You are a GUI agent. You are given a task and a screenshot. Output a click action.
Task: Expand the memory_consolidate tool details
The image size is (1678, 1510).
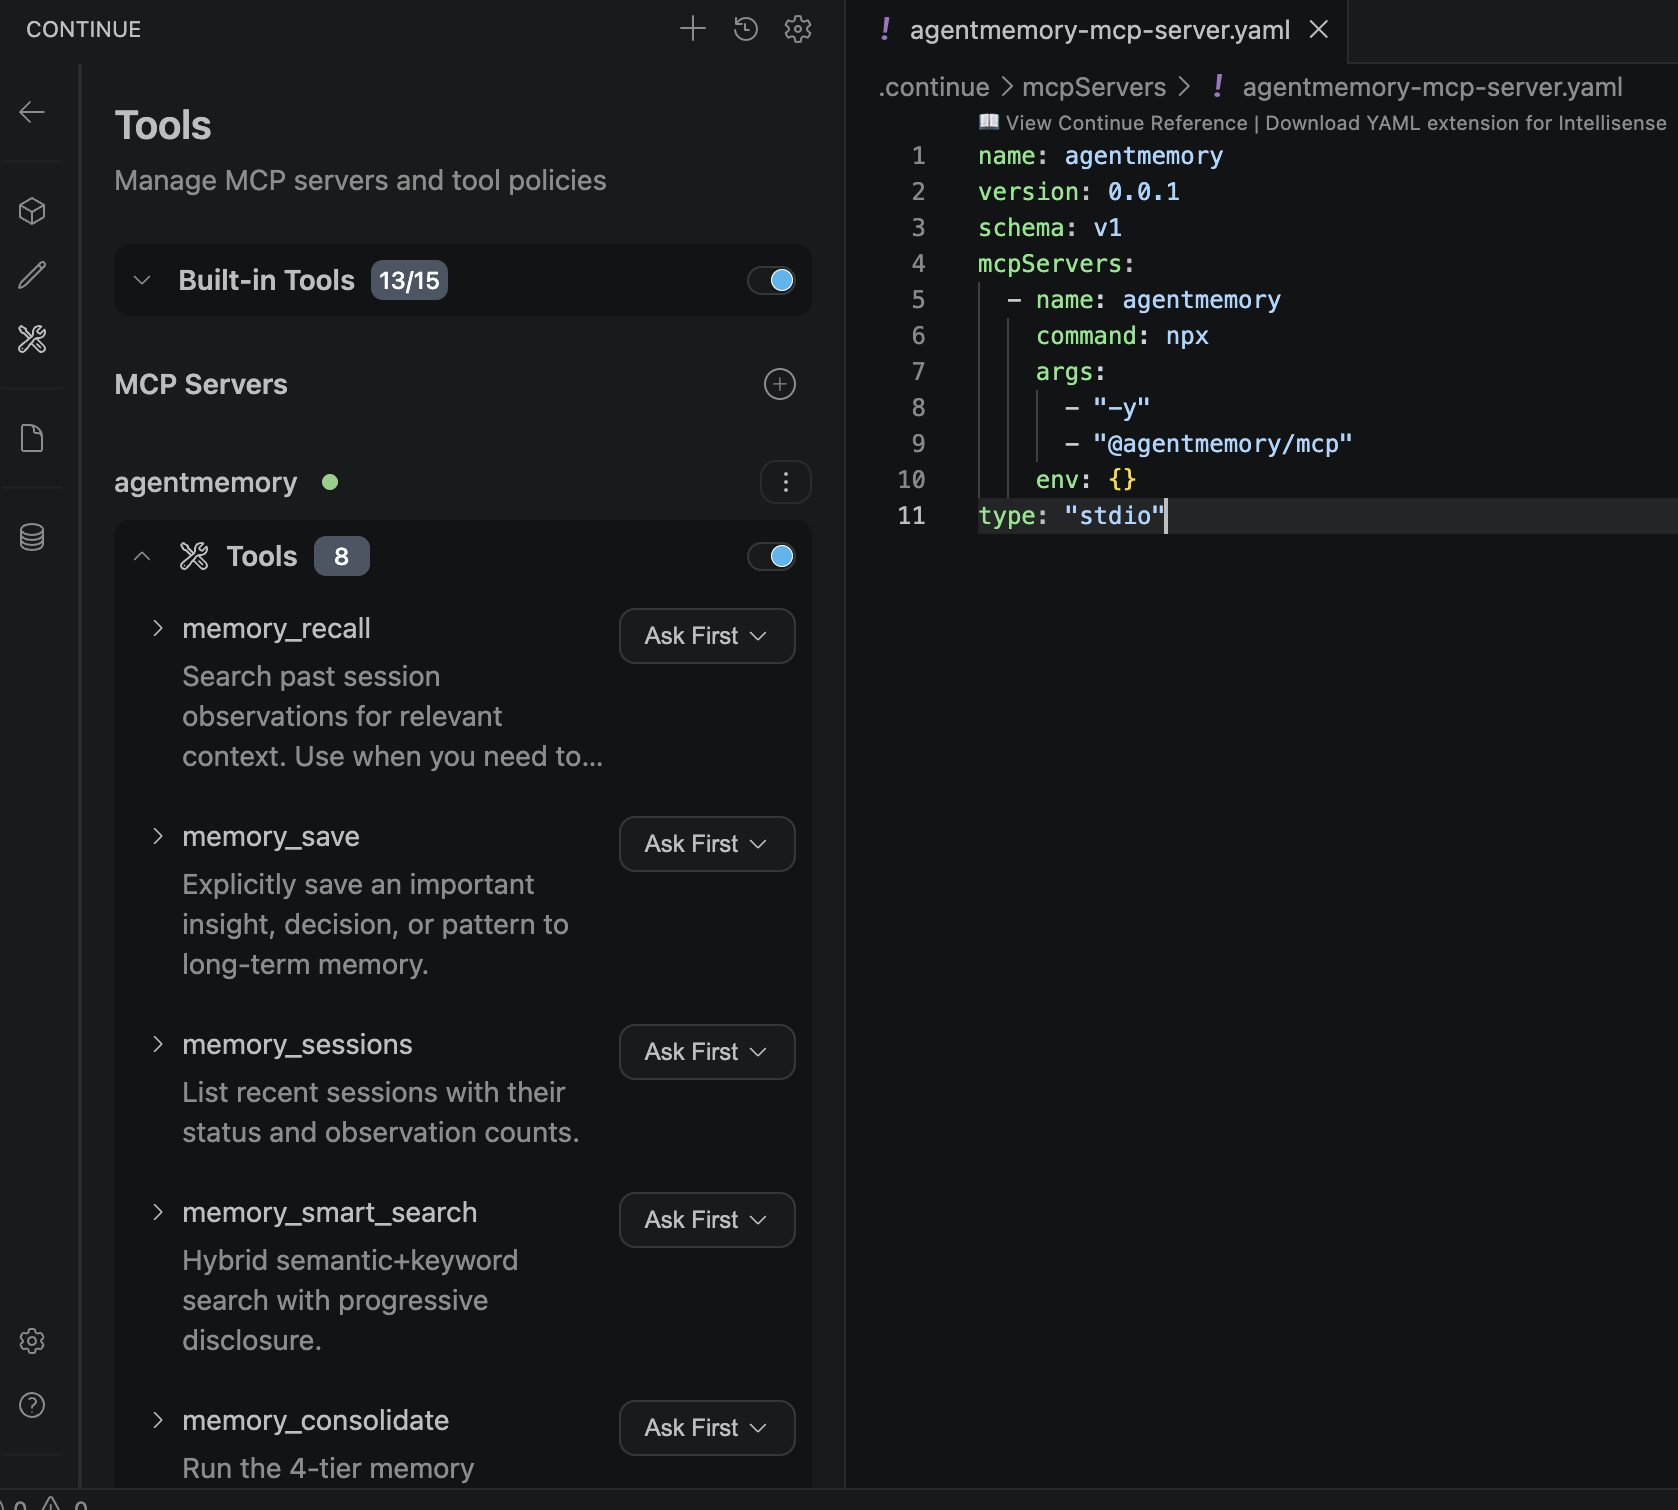(x=157, y=1420)
